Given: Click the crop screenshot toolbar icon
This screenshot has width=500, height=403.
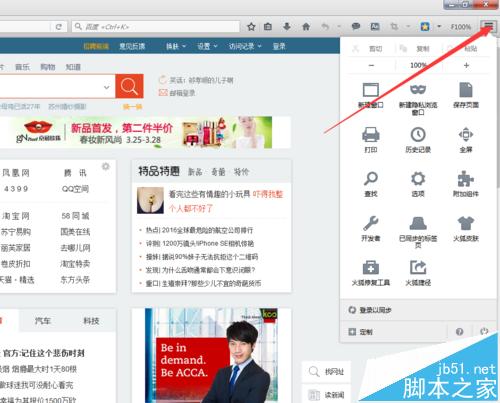Looking at the screenshot, I should (x=394, y=26).
